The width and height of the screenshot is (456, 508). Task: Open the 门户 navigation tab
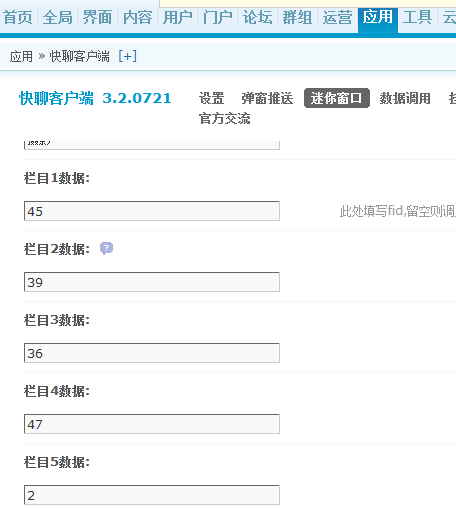(x=218, y=17)
